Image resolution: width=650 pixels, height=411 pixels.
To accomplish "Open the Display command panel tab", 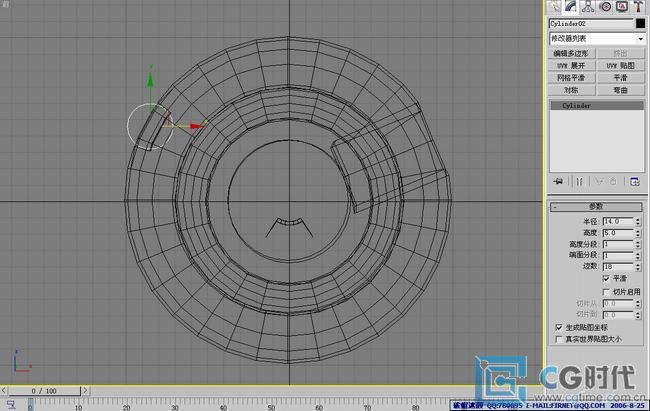I will pos(621,7).
